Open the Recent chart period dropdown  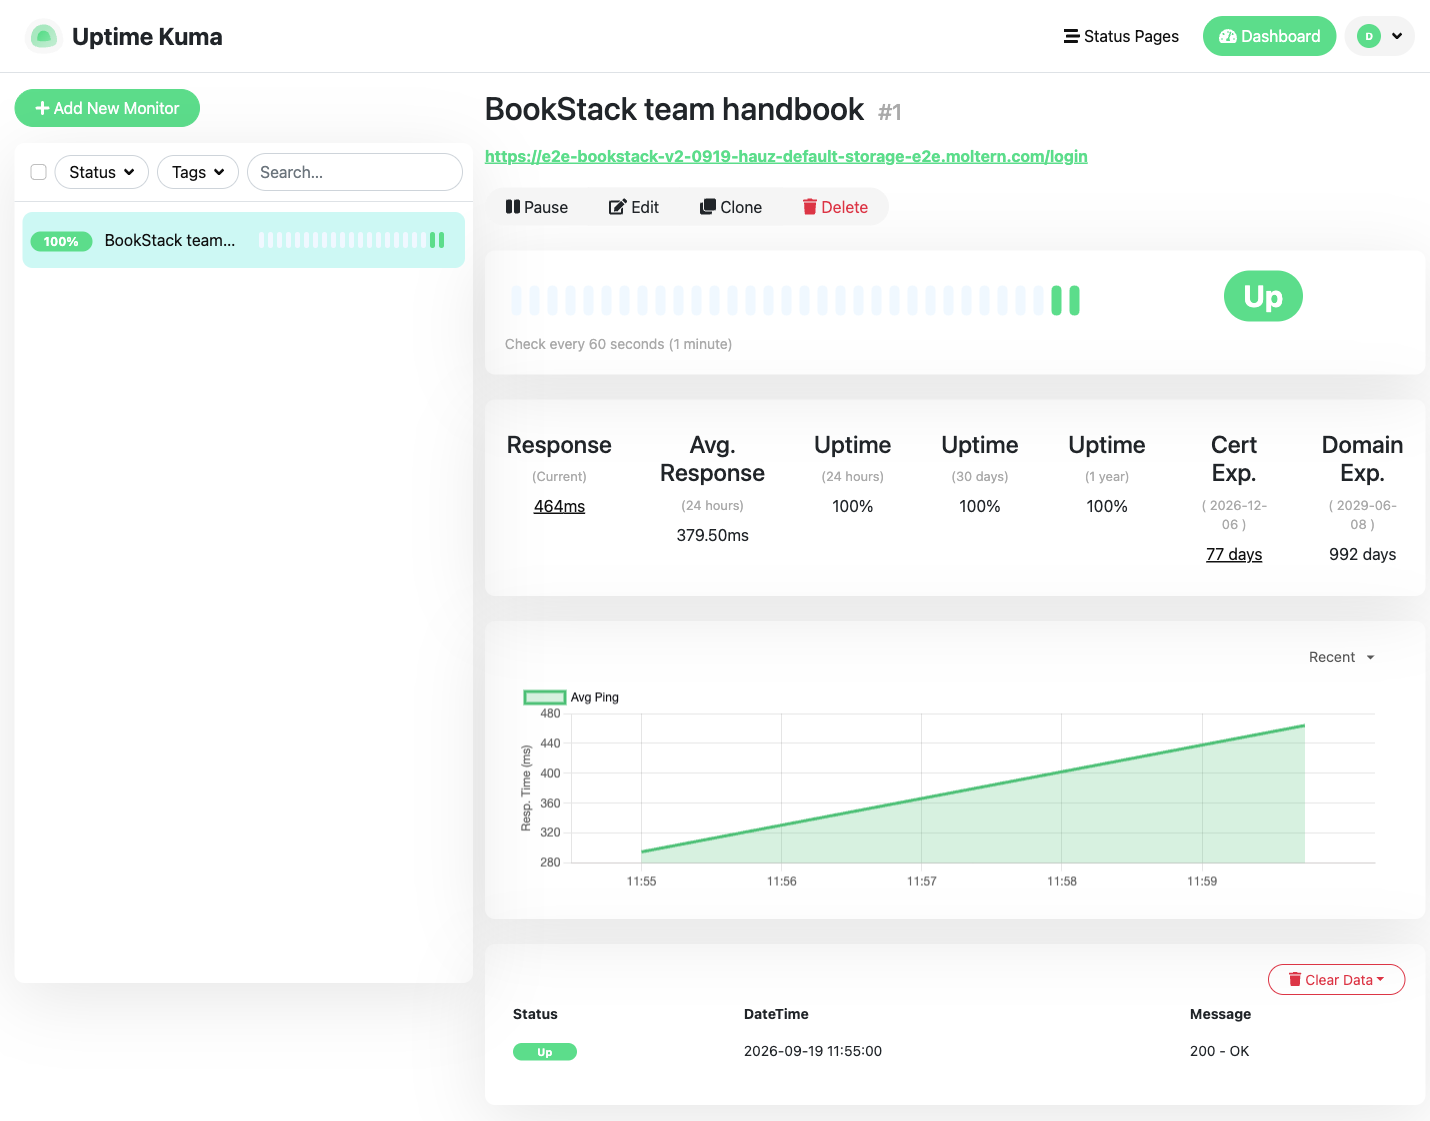tap(1342, 657)
